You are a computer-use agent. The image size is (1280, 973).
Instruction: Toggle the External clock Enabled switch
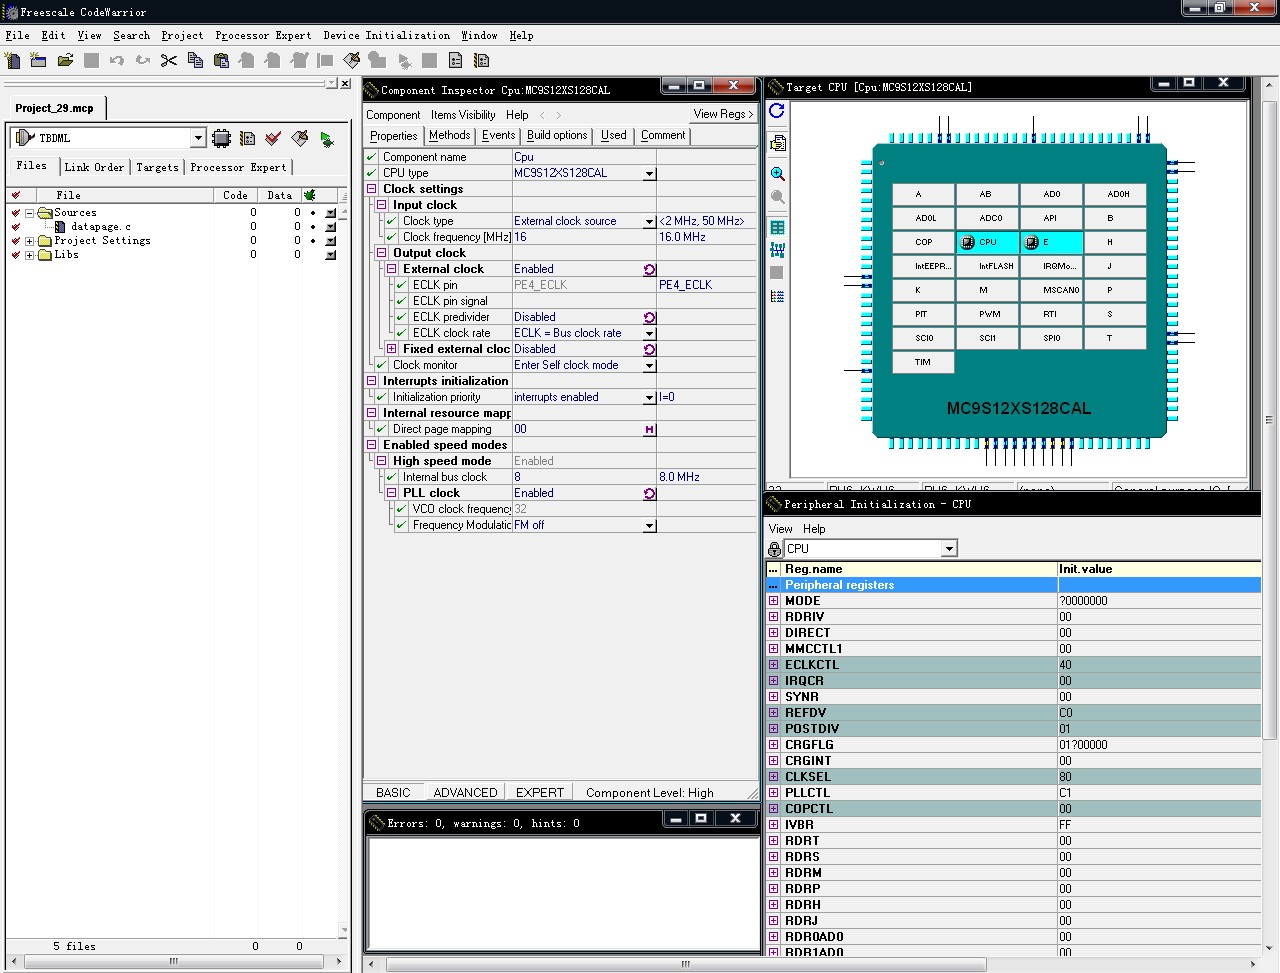[x=650, y=269]
